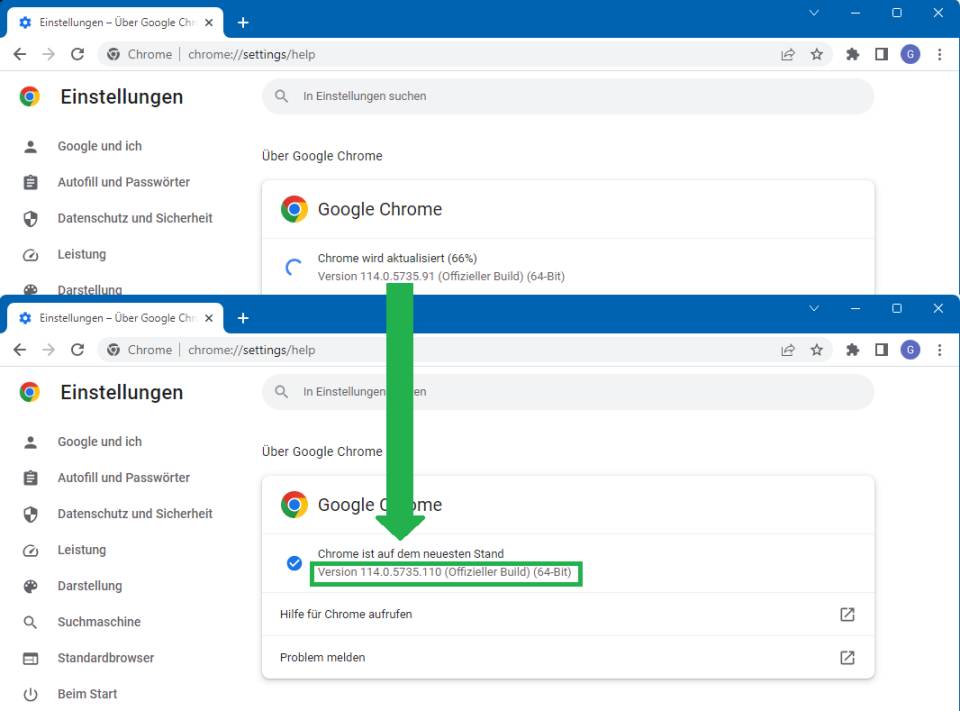Open the profile avatar G in the lower window
Viewport: 960px width, 711px height.
click(910, 350)
